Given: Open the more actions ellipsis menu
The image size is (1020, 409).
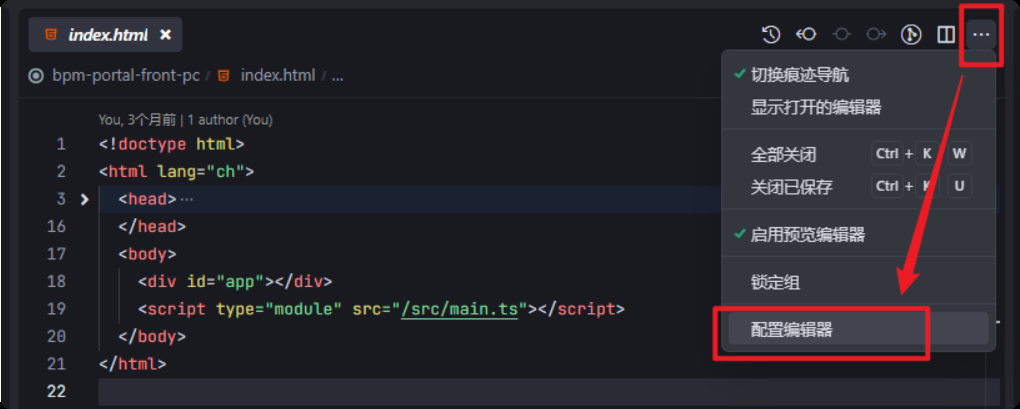Looking at the screenshot, I should coord(981,34).
